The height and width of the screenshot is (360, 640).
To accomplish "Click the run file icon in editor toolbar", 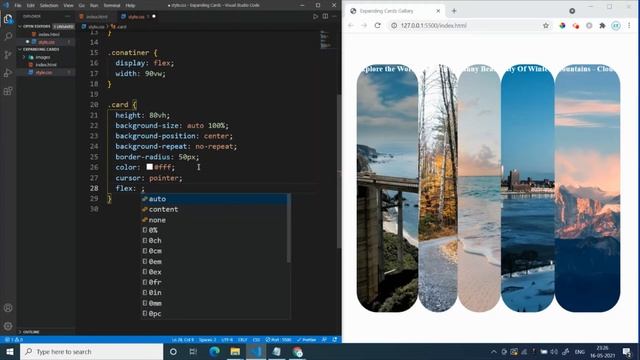I will point(316,16).
